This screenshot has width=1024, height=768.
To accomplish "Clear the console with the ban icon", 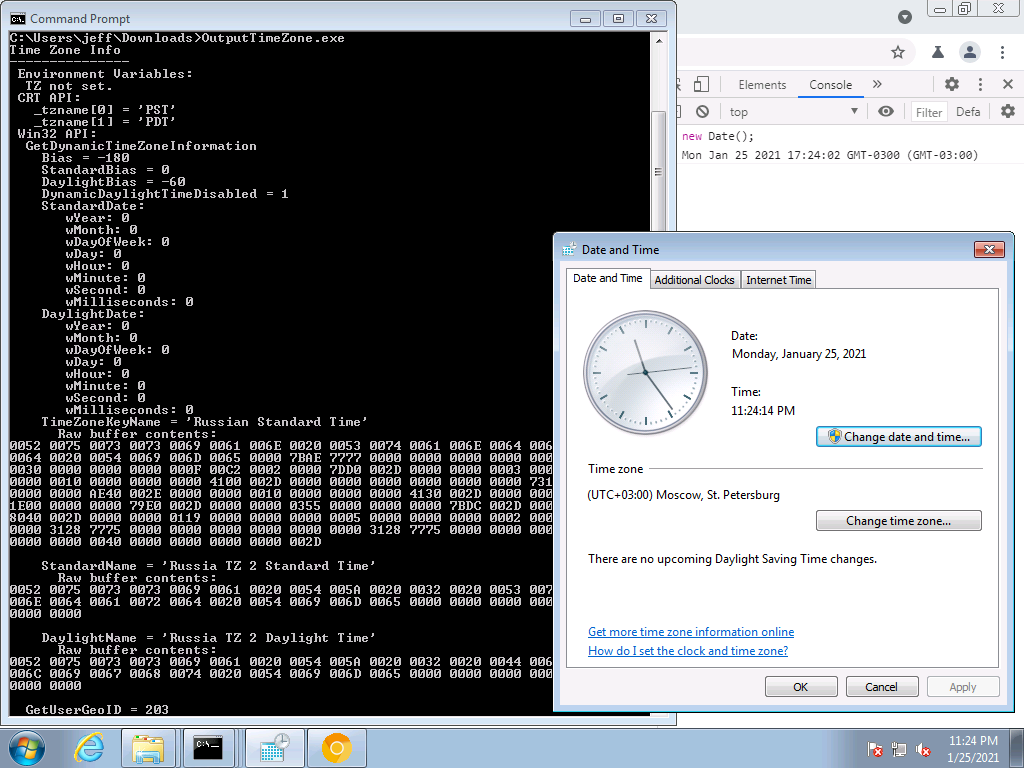I will tap(703, 112).
